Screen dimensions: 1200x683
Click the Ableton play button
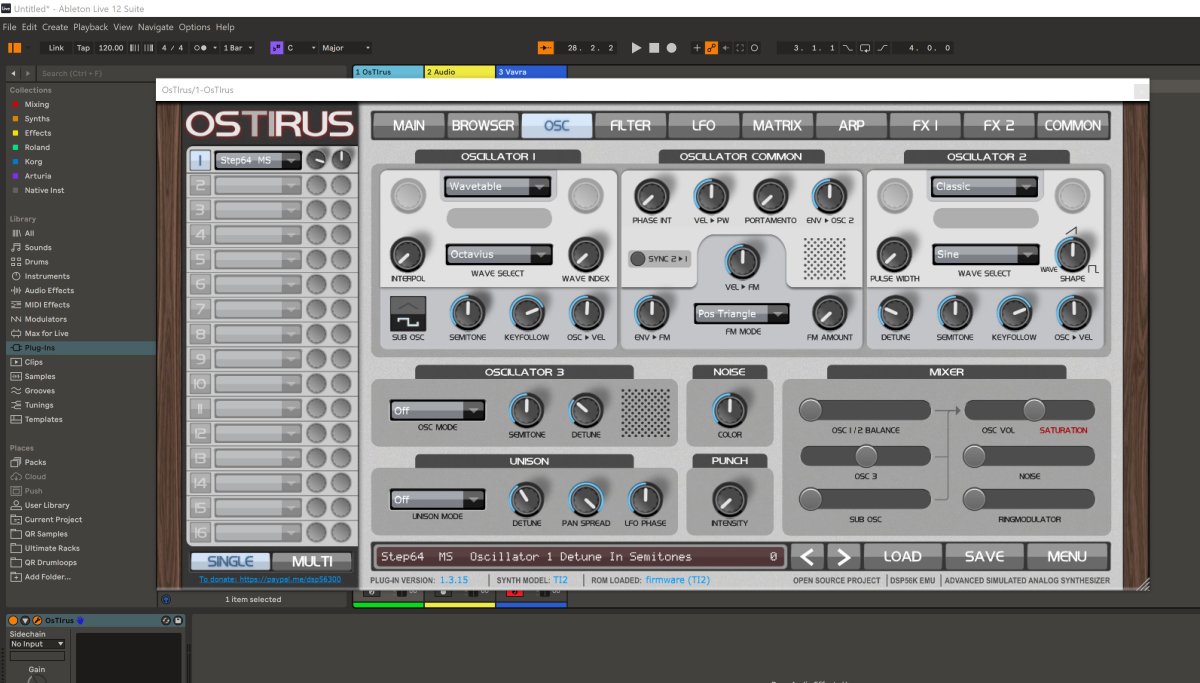(x=637, y=47)
